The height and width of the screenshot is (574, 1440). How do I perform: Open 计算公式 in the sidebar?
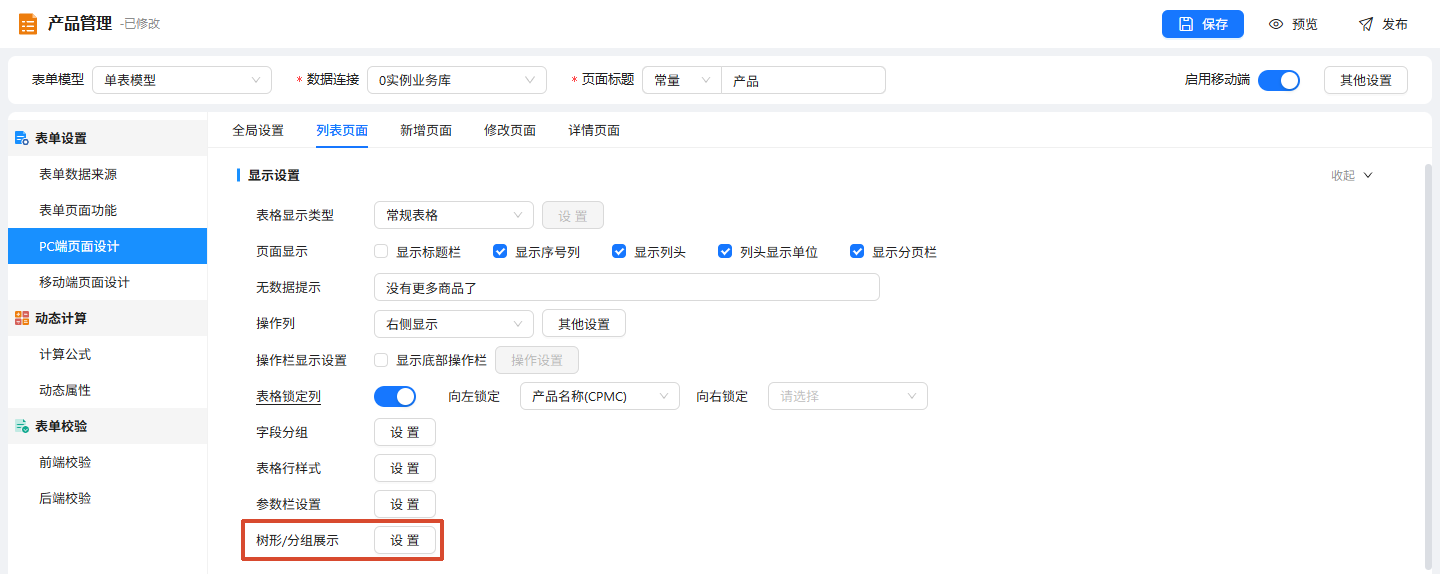point(107,354)
